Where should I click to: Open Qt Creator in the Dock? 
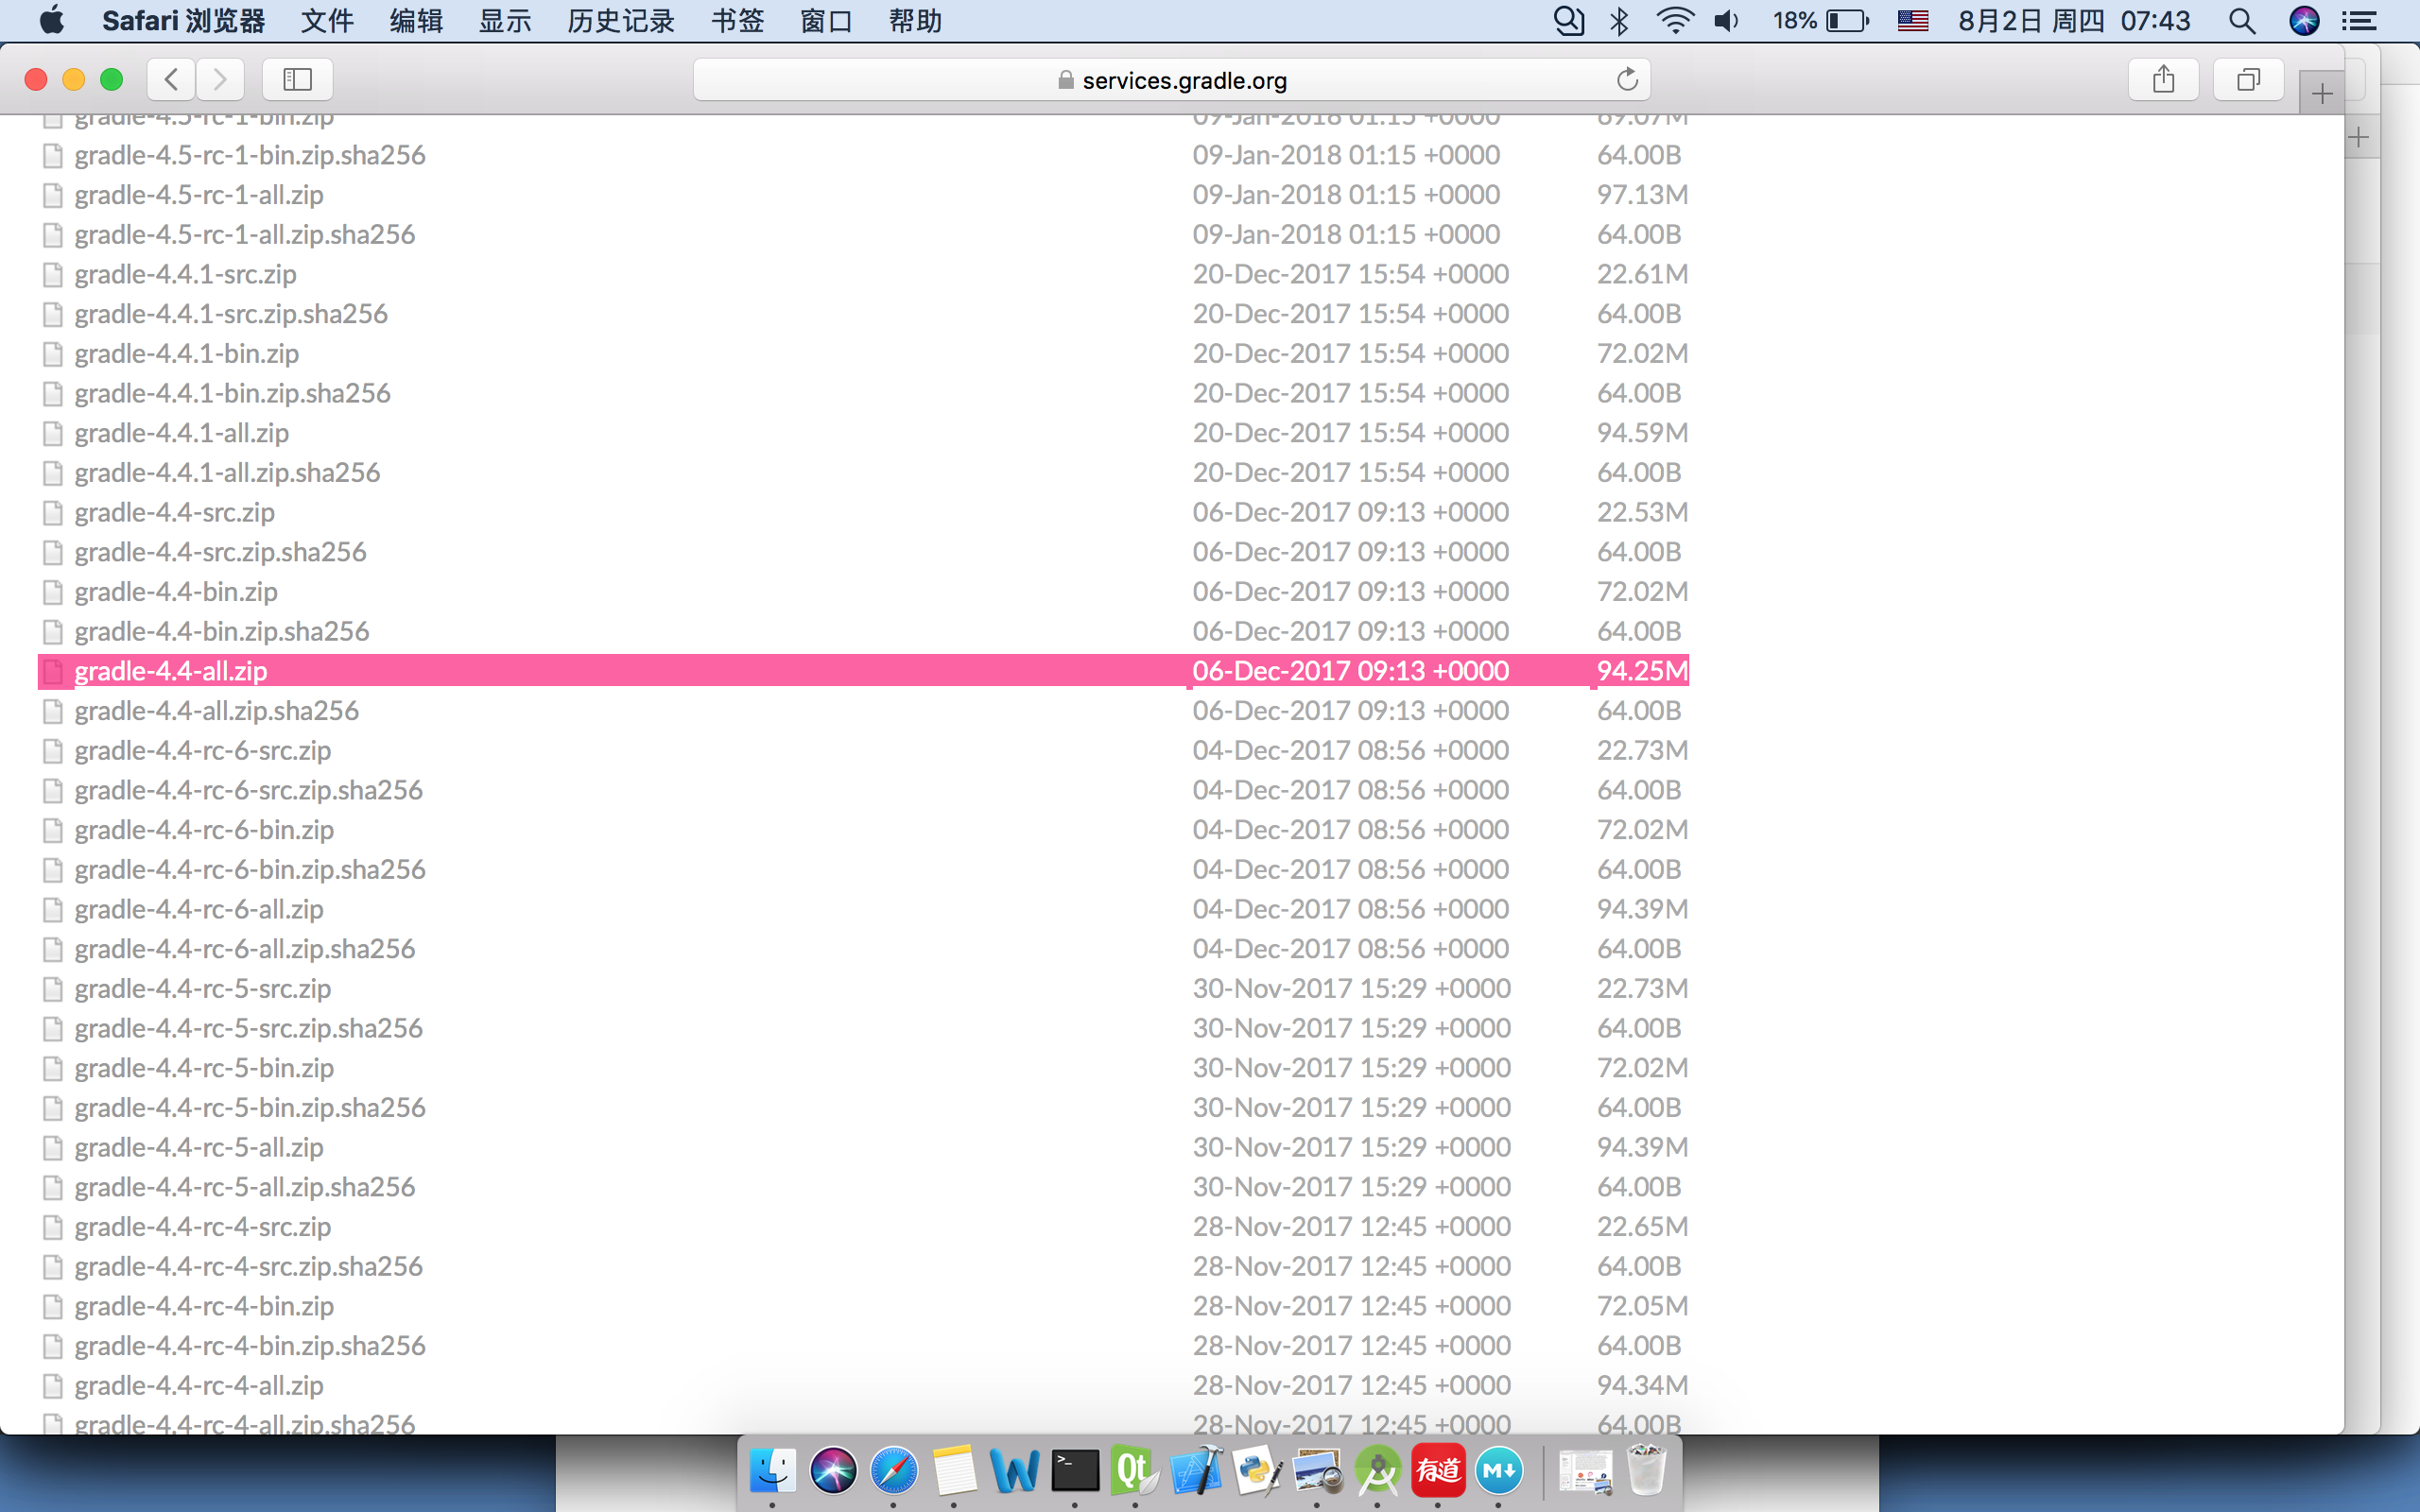(x=1135, y=1470)
